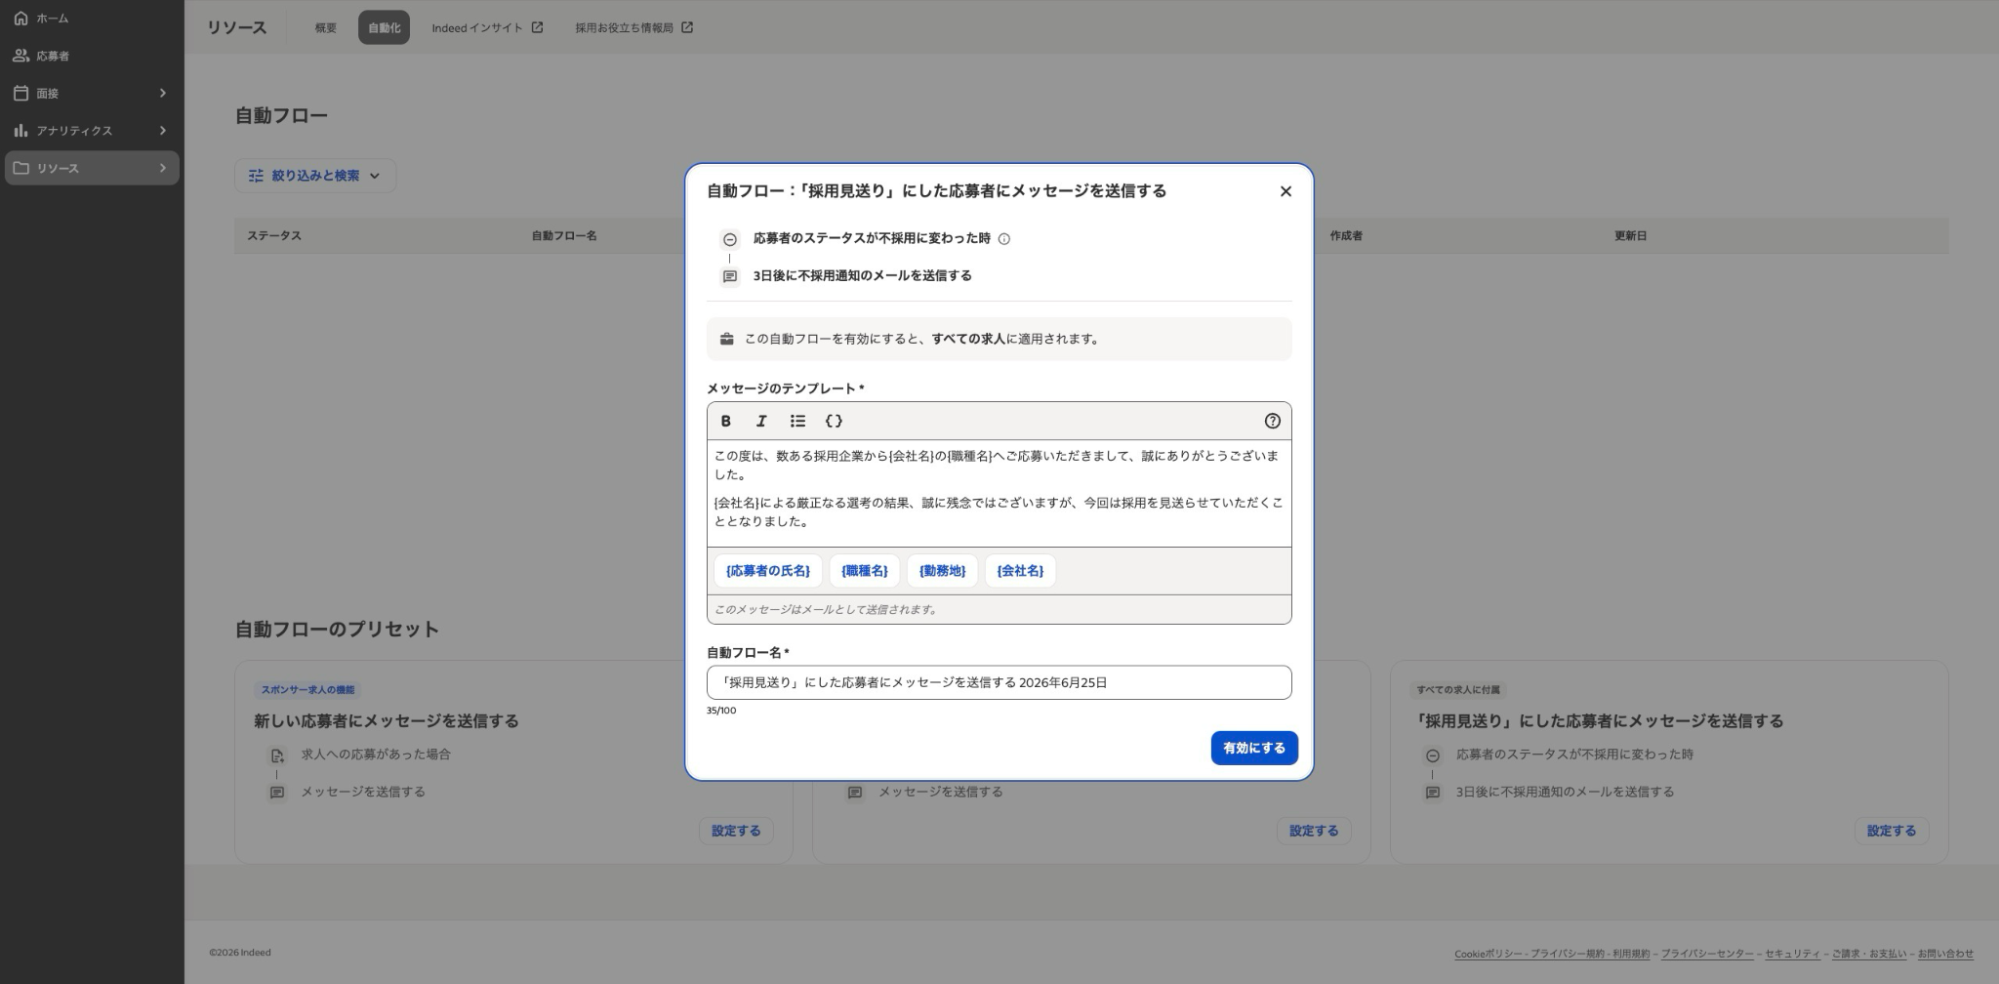Click 設定する on 「採用見送り」 preset card

(1891, 831)
